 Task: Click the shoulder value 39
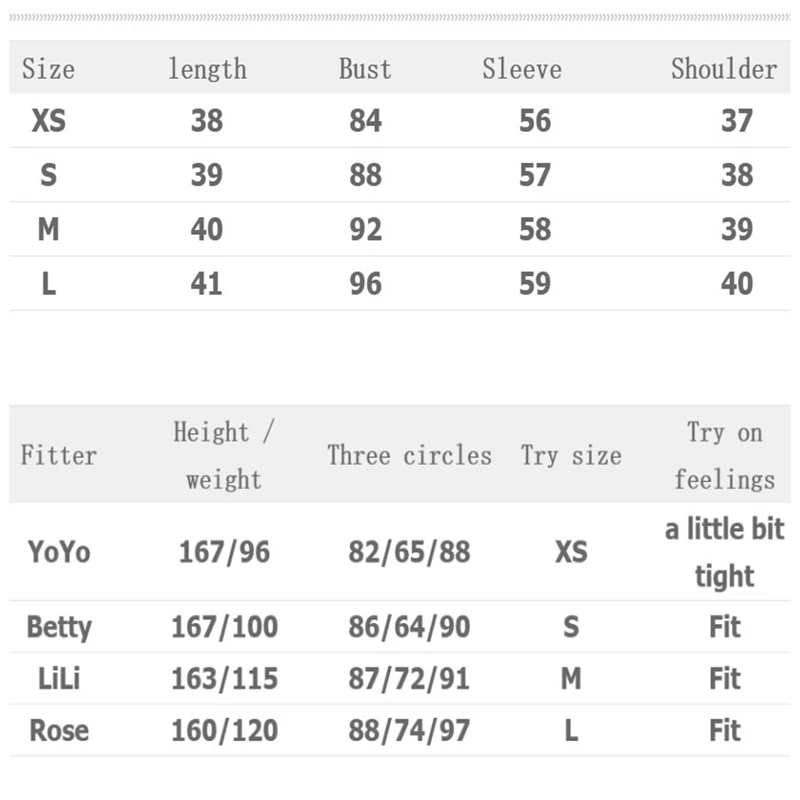click(737, 230)
